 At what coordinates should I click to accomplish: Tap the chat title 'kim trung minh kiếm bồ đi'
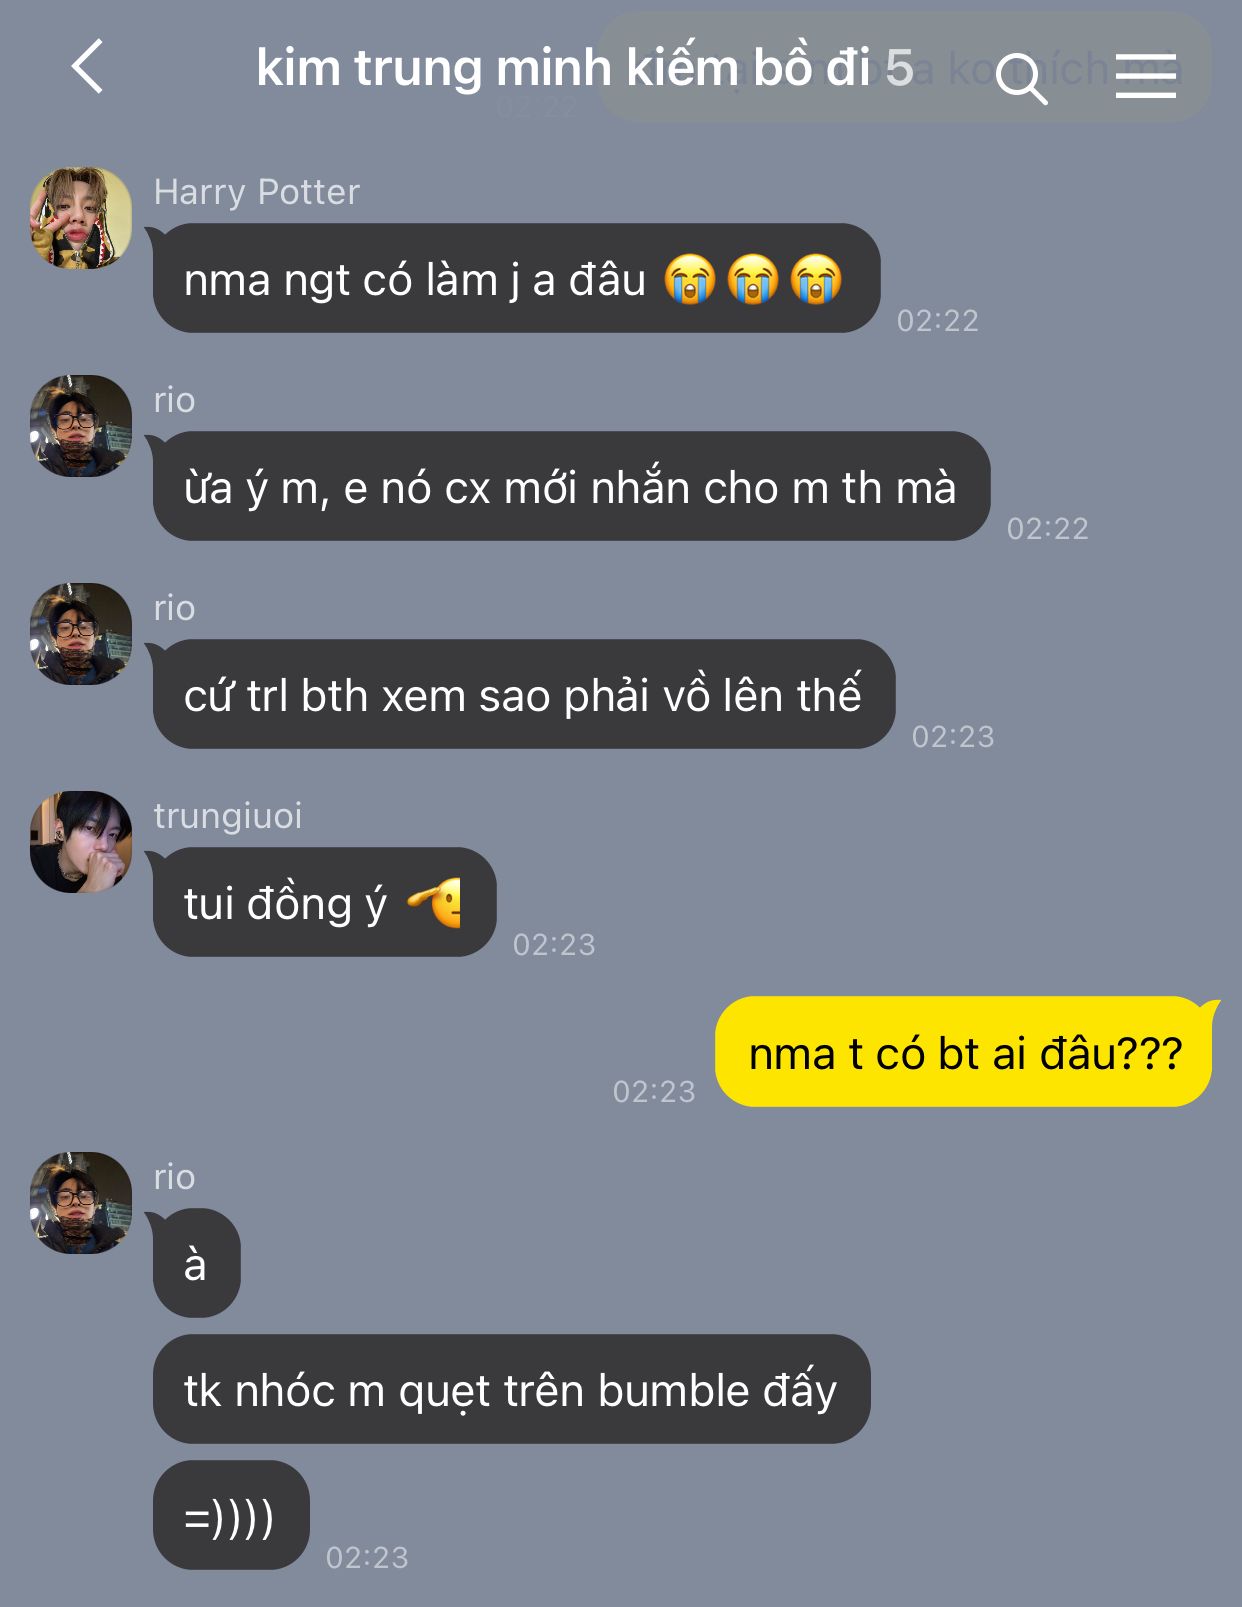pyautogui.click(x=563, y=68)
